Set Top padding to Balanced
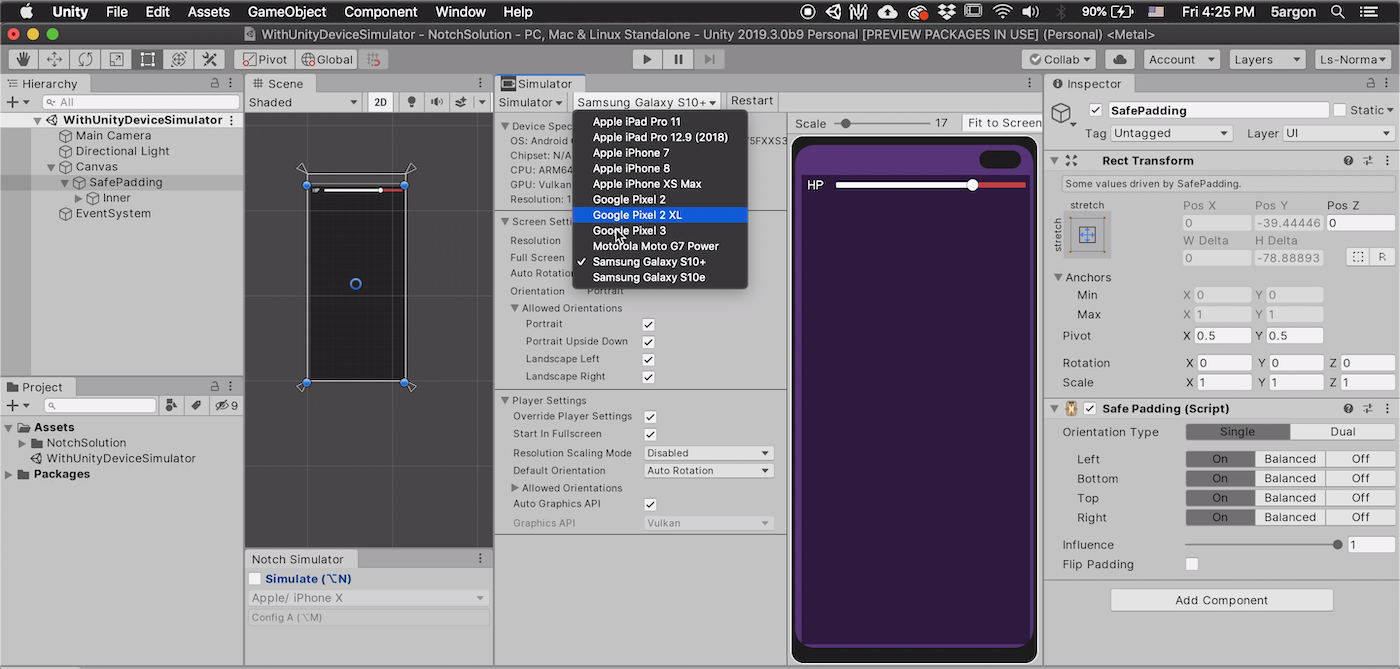Screen dimensions: 1400x669 point(1290,498)
